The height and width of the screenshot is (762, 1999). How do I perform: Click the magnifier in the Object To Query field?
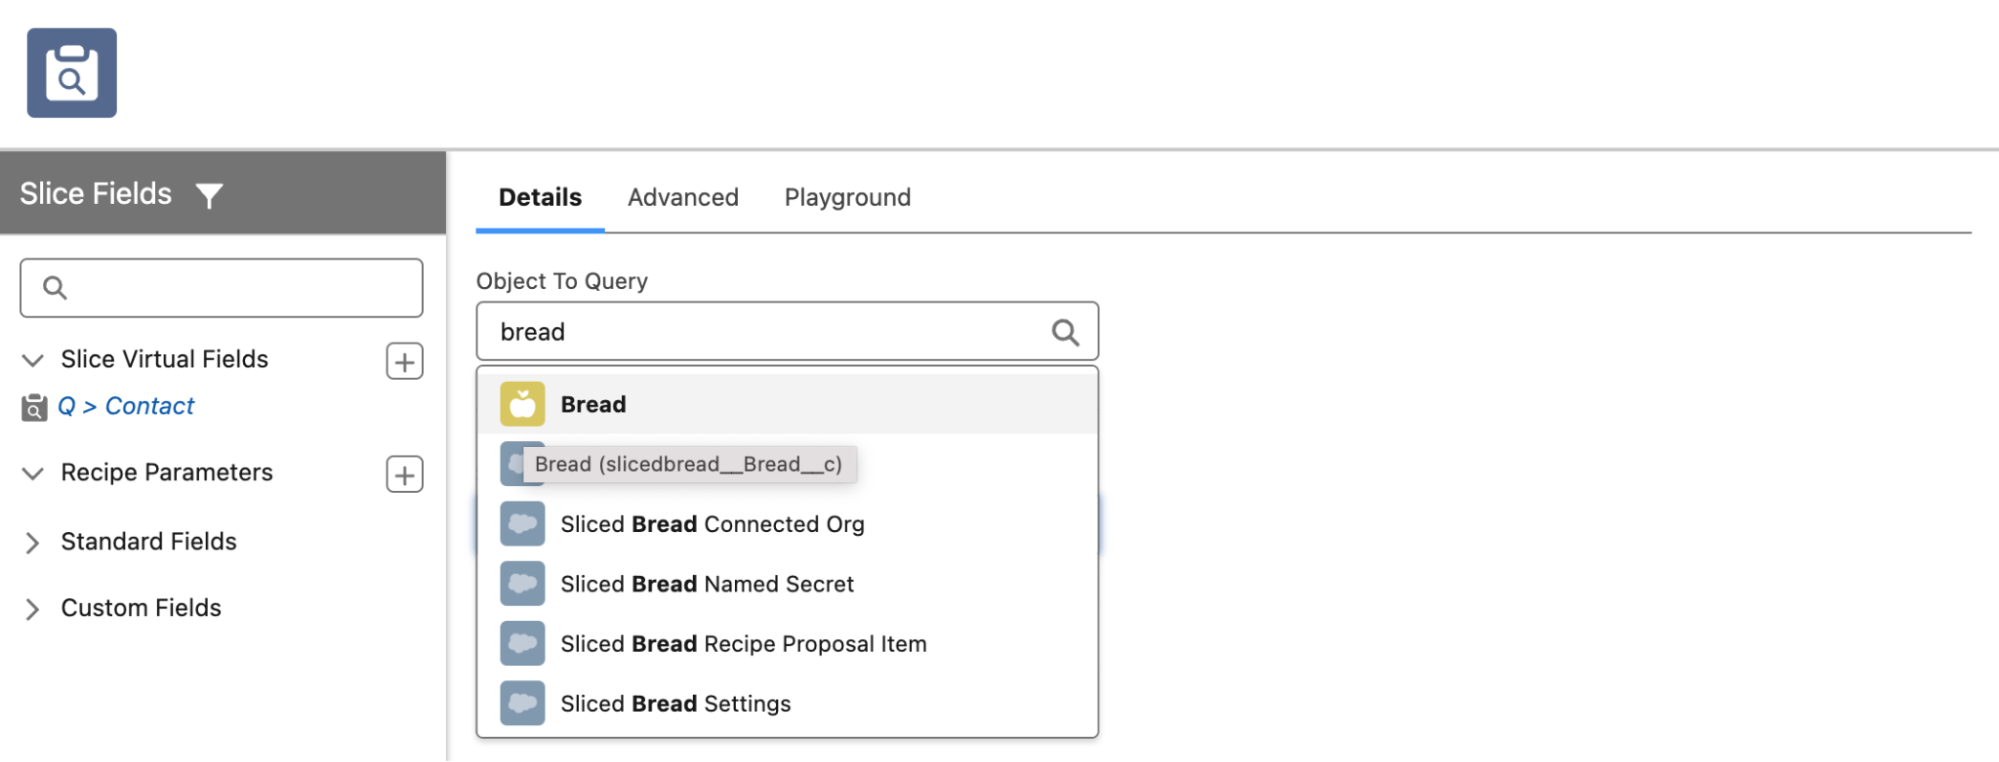click(x=1063, y=331)
